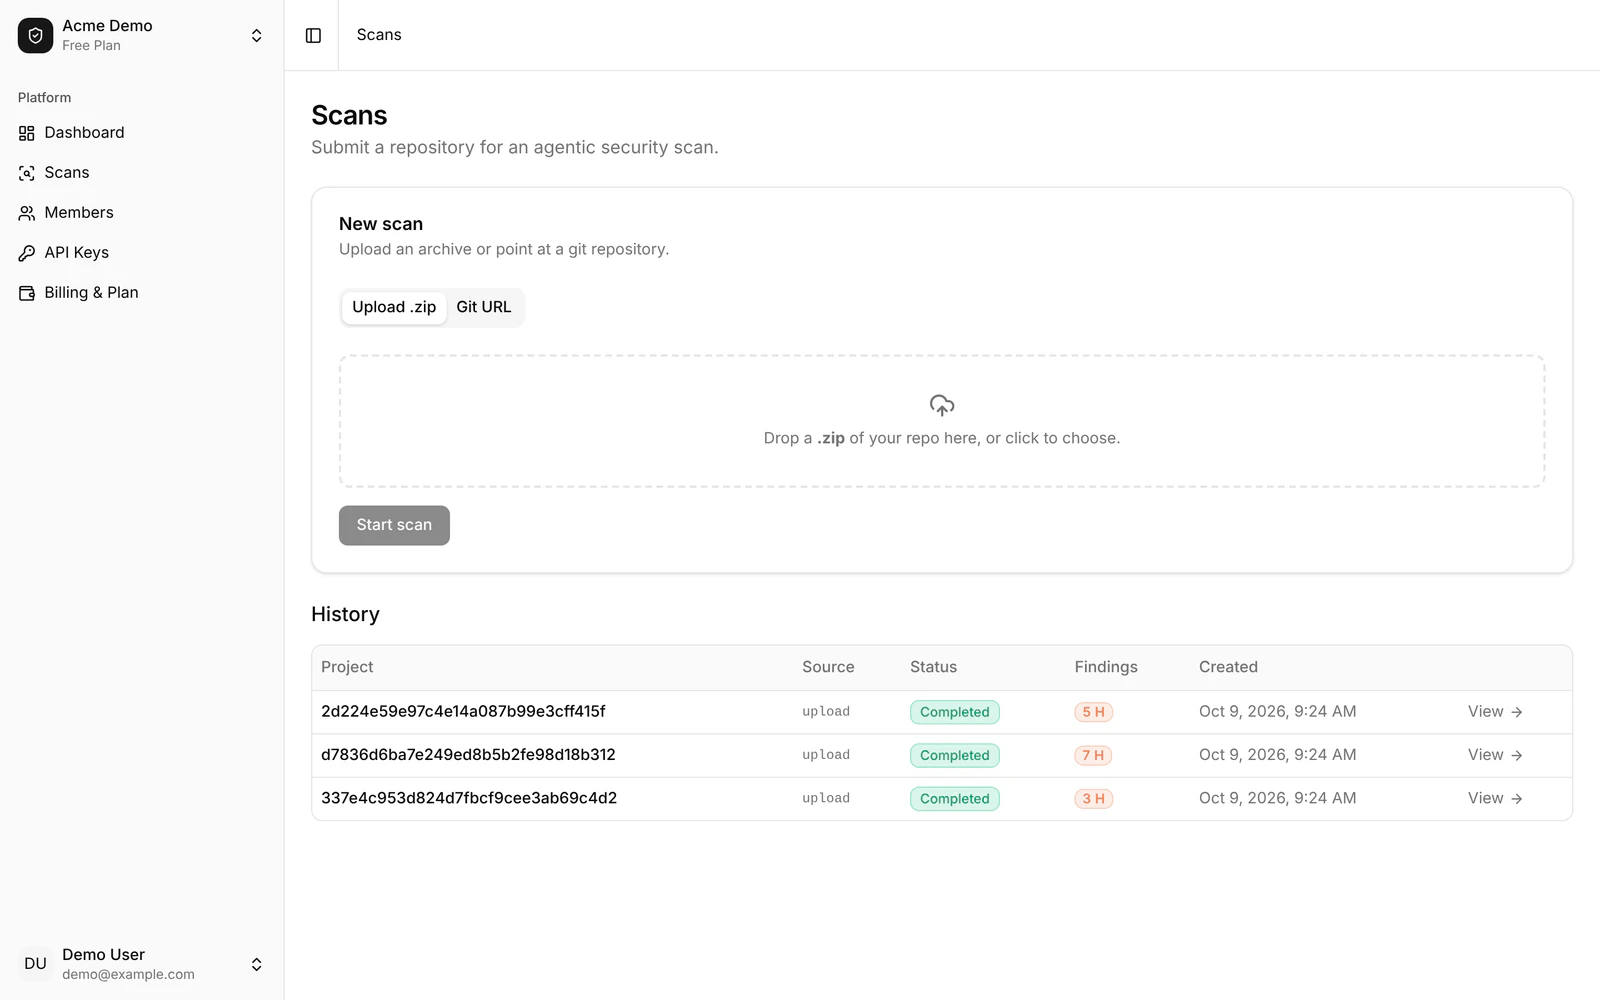View scan 2d224e59e97c4e14a087b99e3cff415f
Screen dimensions: 1600x1000
coord(1495,712)
